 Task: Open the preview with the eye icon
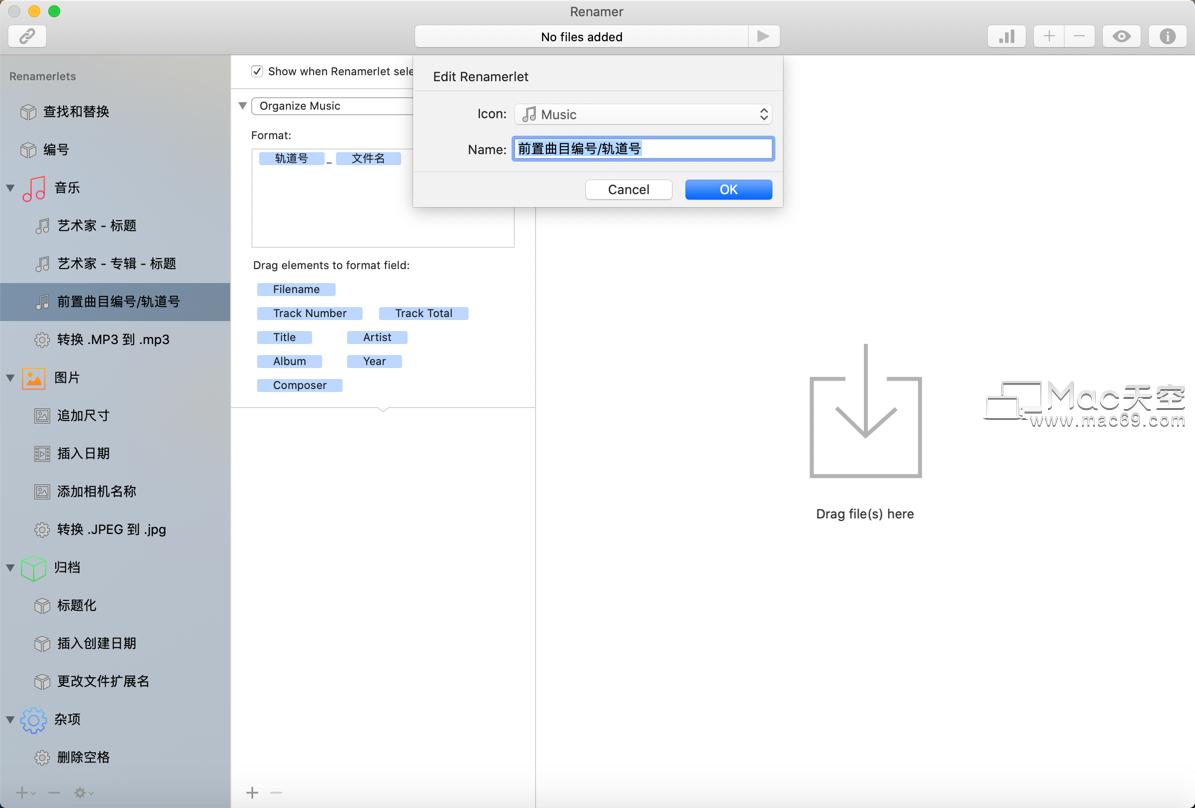pos(1121,36)
